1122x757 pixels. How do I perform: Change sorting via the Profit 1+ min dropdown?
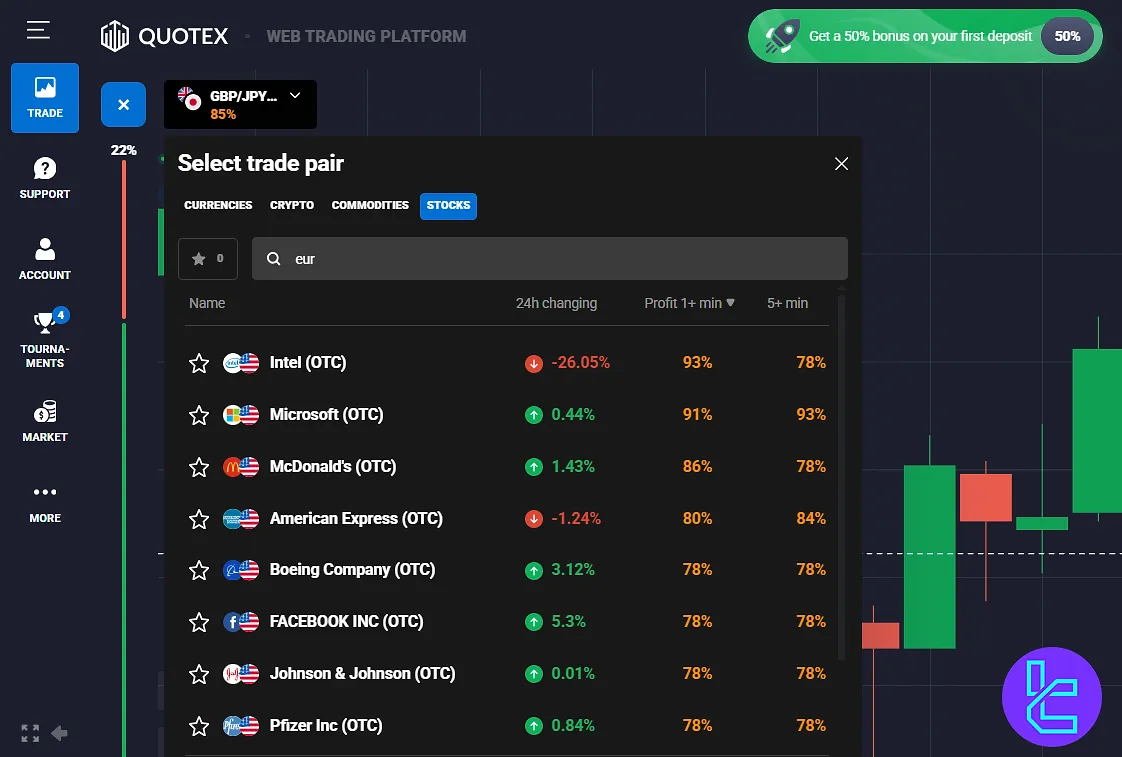pos(688,303)
